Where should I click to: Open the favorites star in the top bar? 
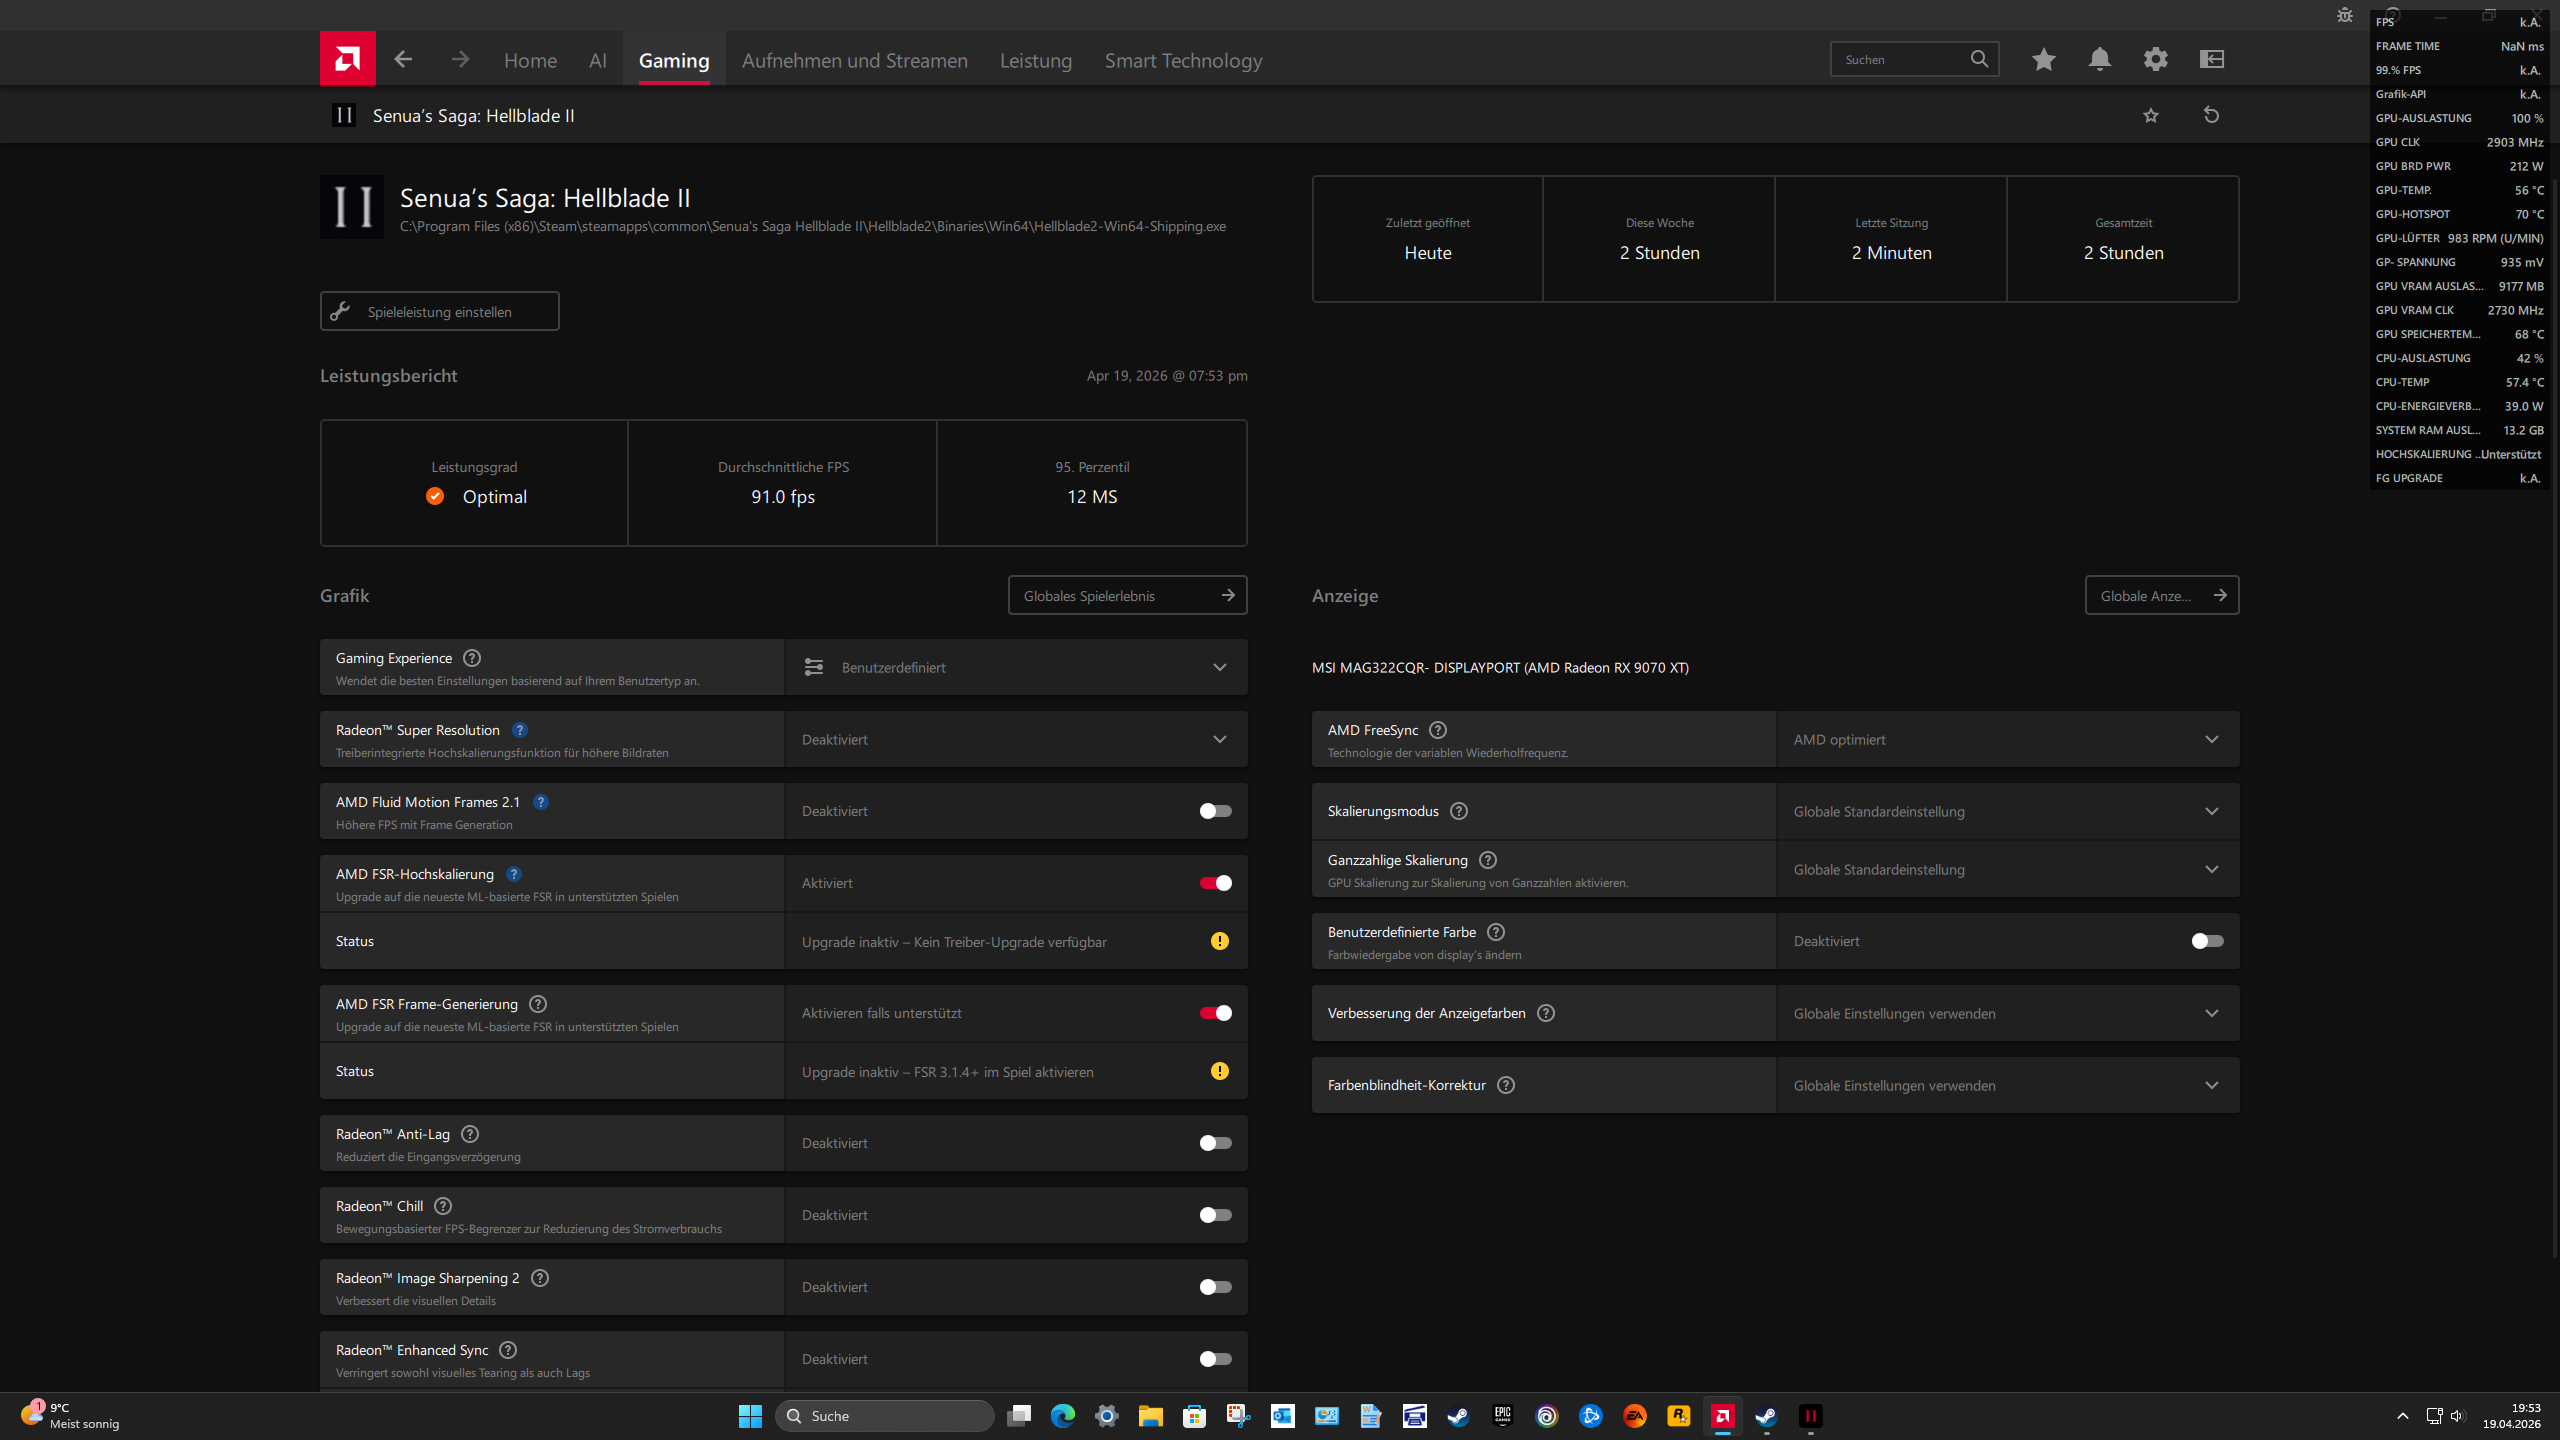point(2043,59)
